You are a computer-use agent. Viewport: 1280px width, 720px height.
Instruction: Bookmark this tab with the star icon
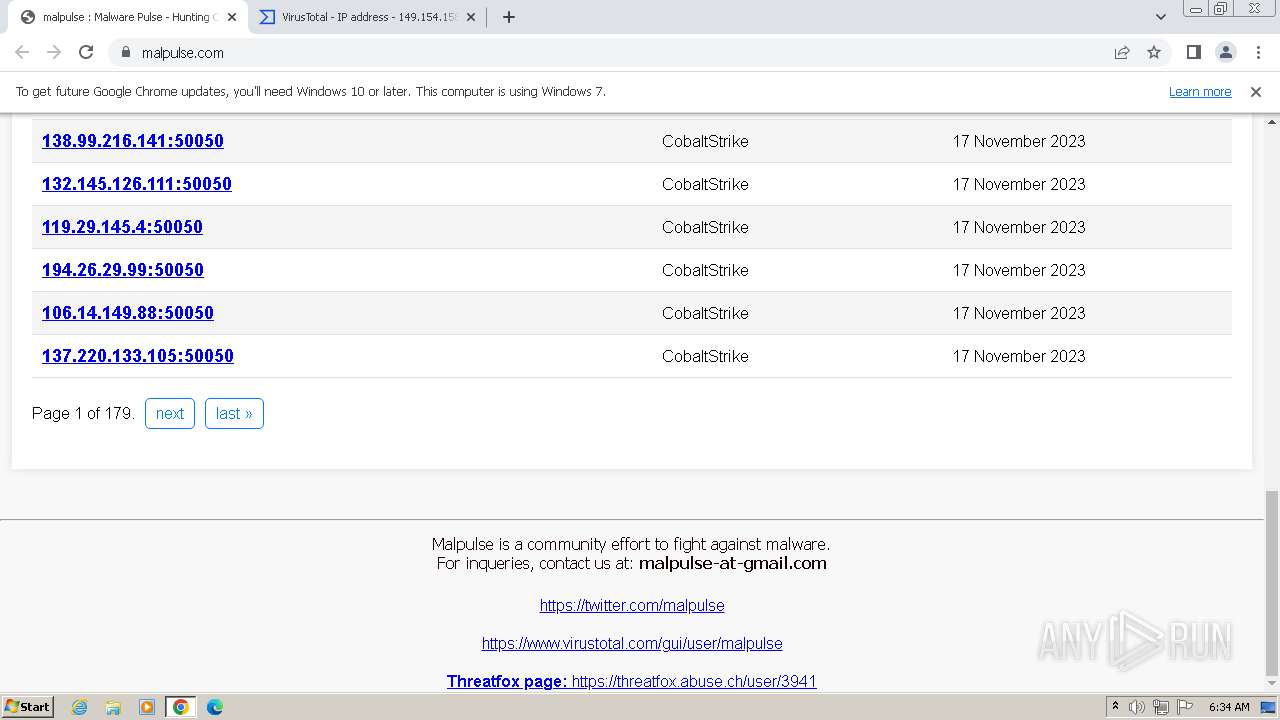pos(1154,53)
